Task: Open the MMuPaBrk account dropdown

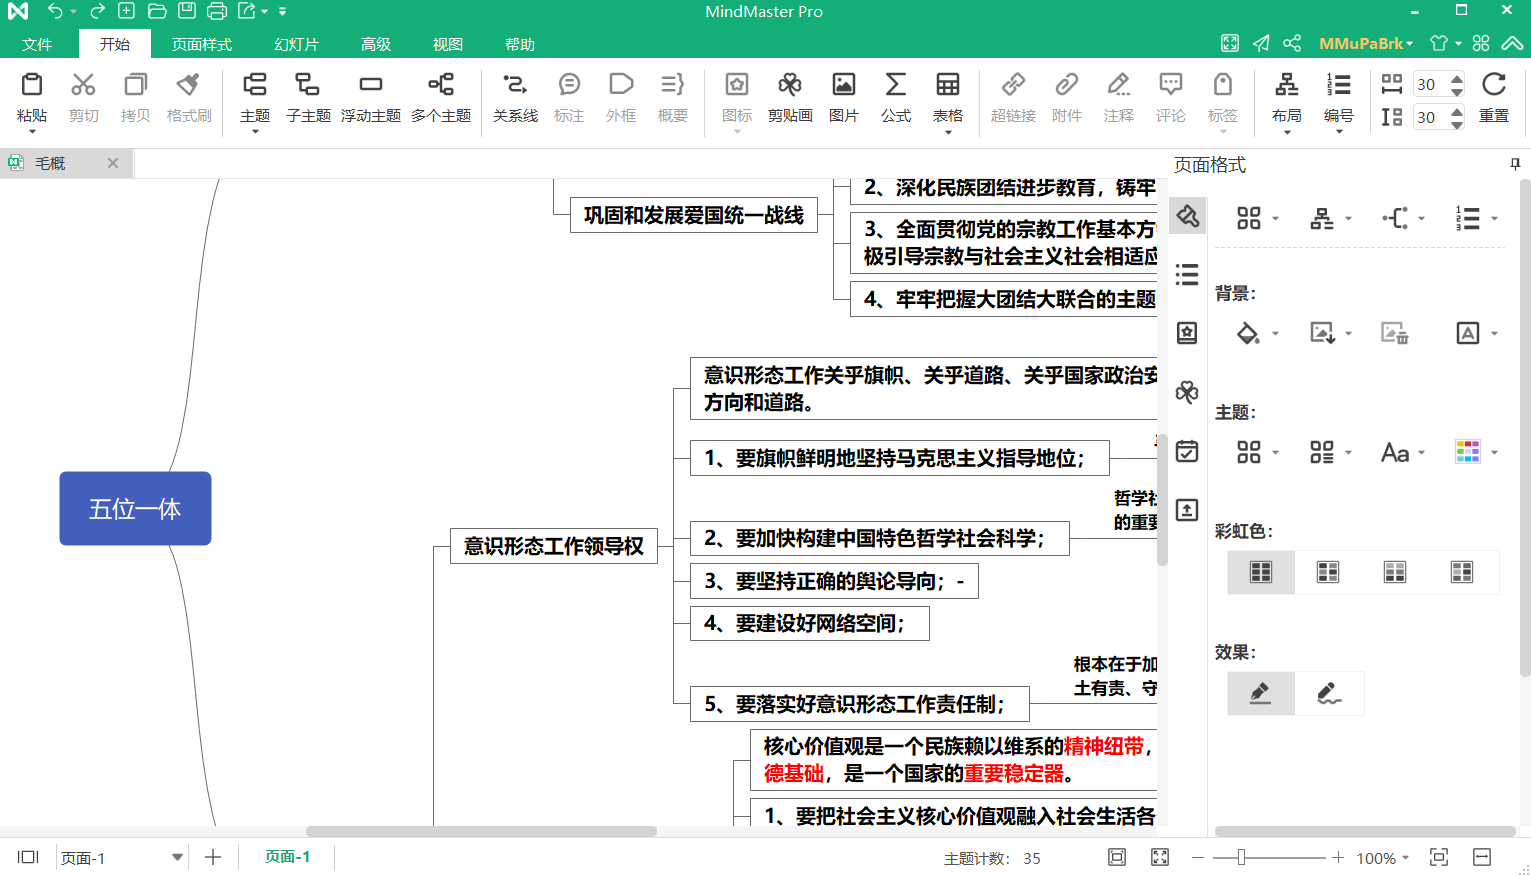Action: [1366, 43]
